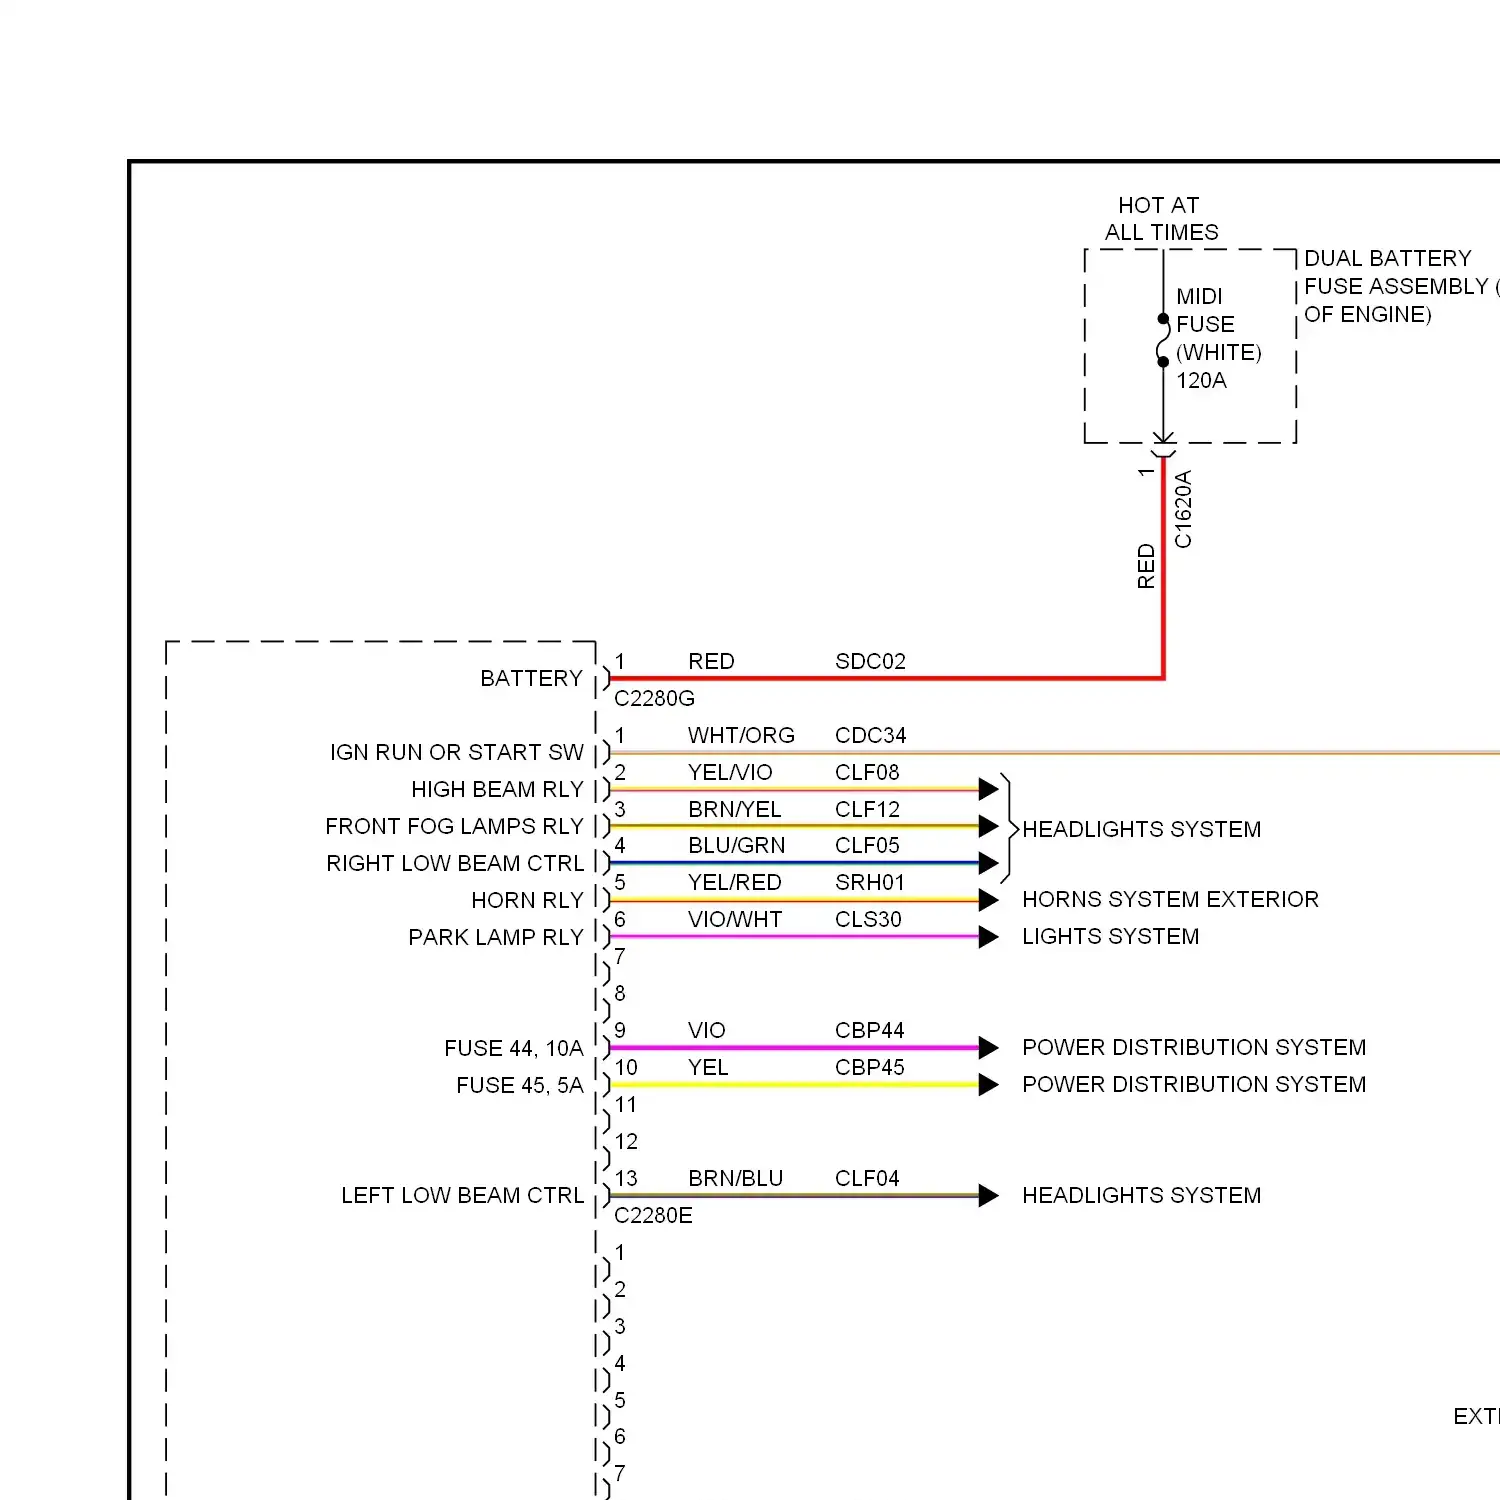Click the IGN RUN OR START SW label
This screenshot has height=1500, width=1500.
click(x=457, y=752)
